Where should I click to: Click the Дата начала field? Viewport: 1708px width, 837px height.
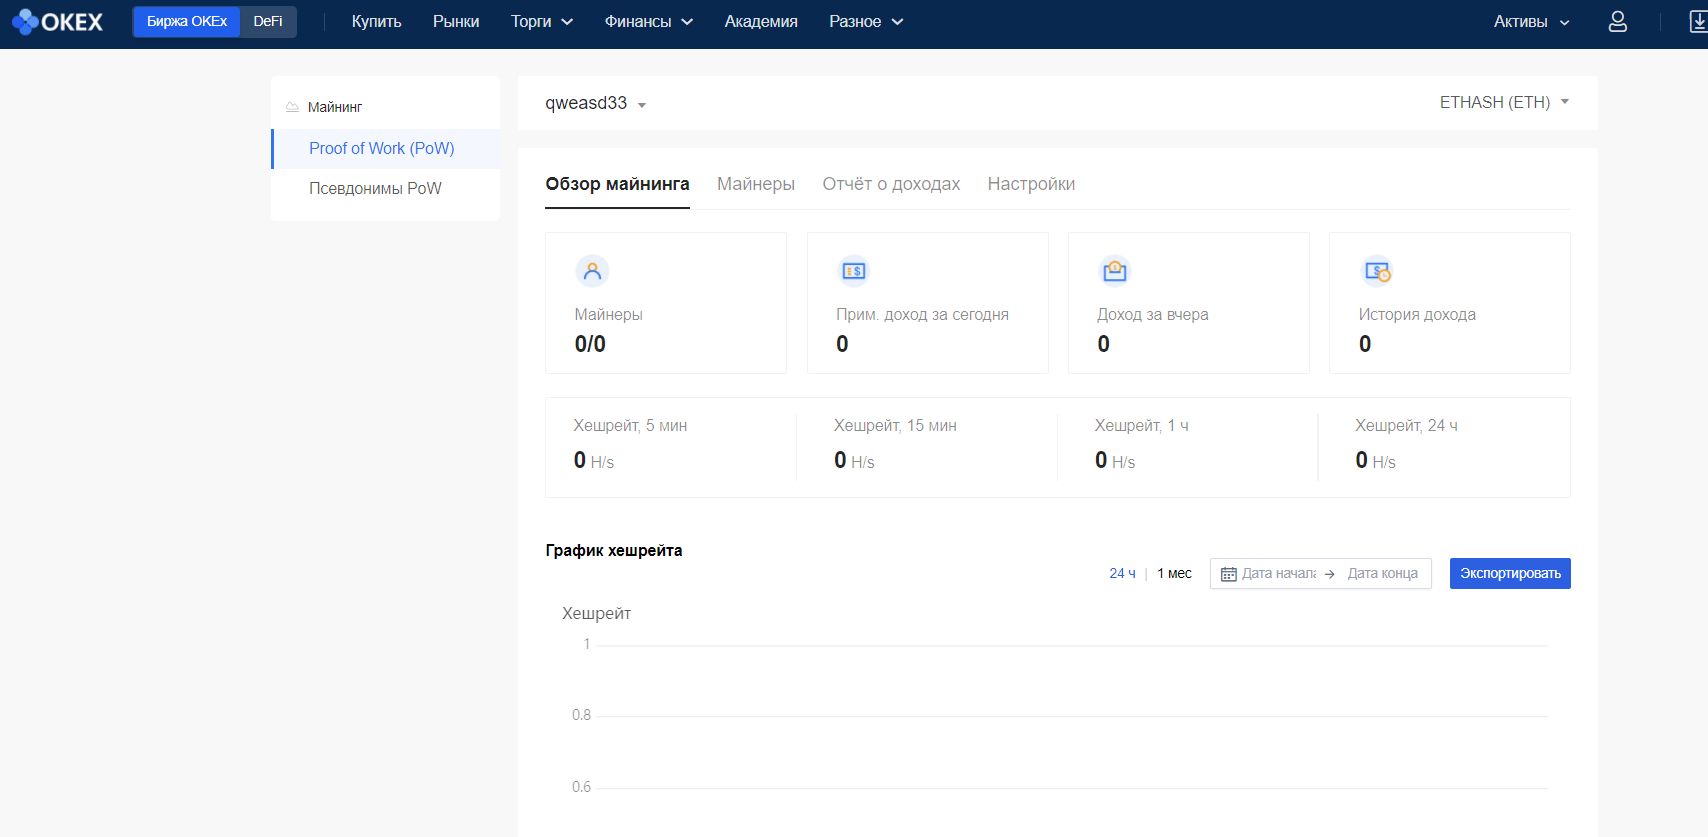click(1279, 573)
